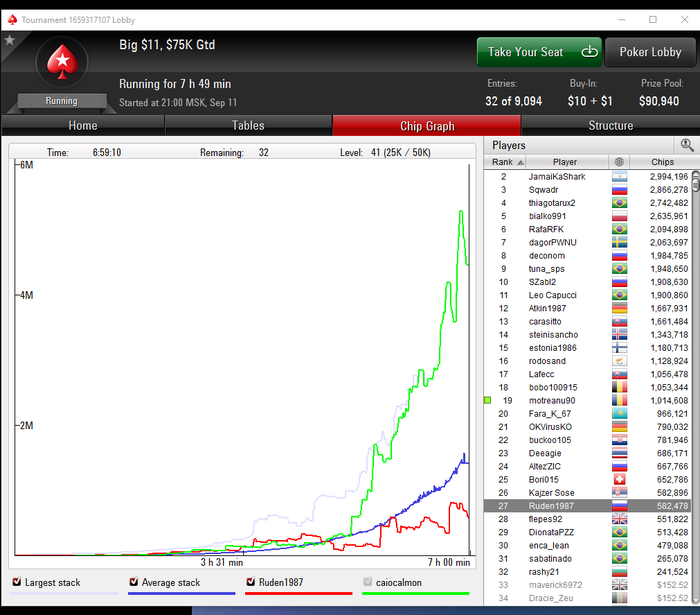
Task: Click the Level 41 (25K / 50K) text
Action: (x=385, y=153)
